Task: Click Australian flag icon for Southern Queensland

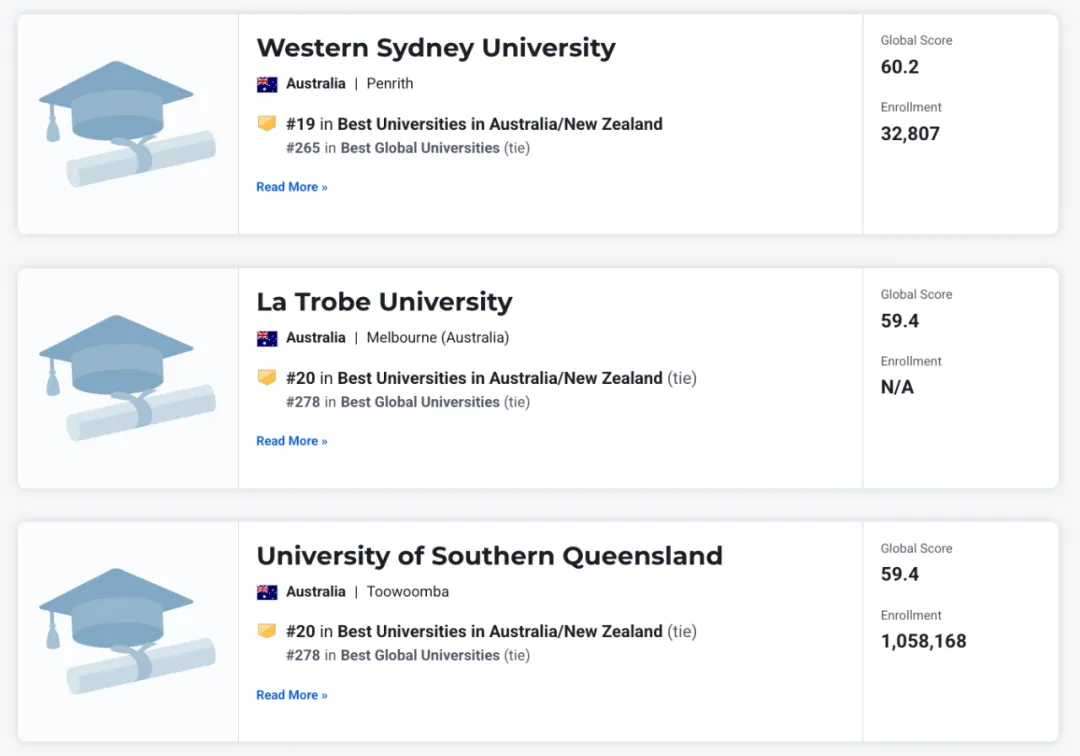Action: tap(267, 592)
